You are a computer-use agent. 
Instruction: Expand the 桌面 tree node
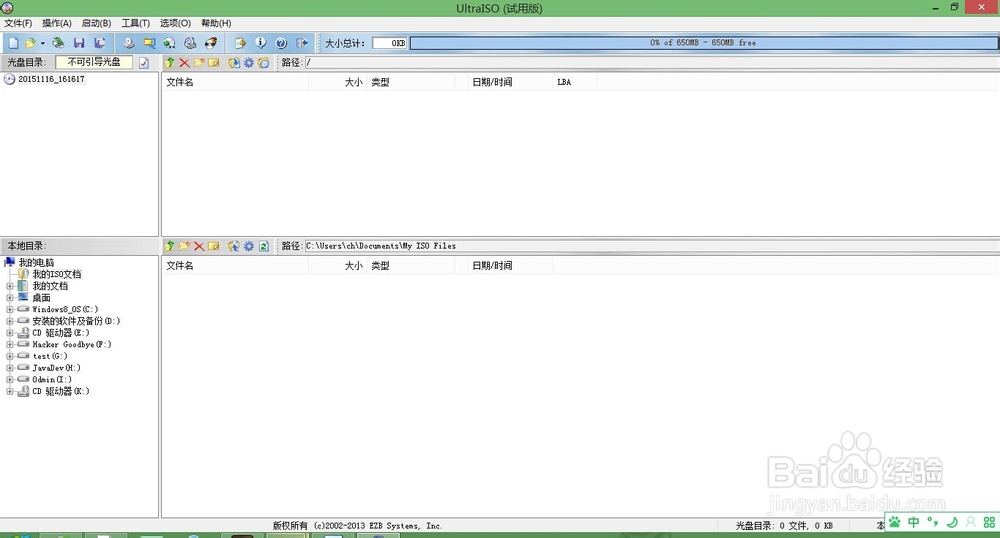10,298
